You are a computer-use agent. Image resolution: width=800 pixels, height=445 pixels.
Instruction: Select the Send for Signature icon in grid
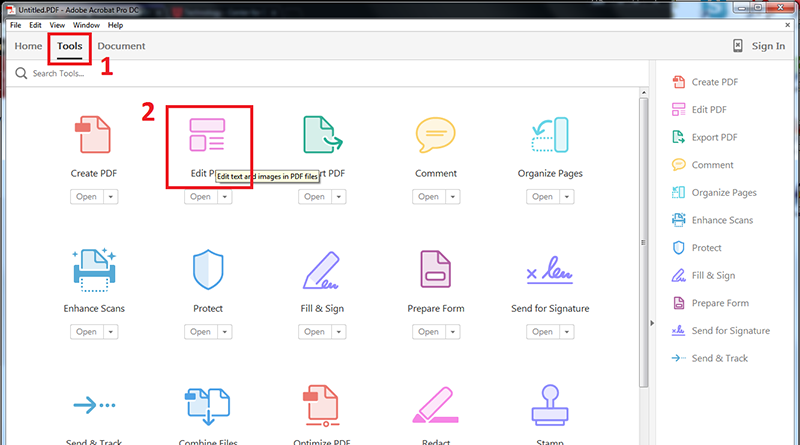click(x=549, y=269)
